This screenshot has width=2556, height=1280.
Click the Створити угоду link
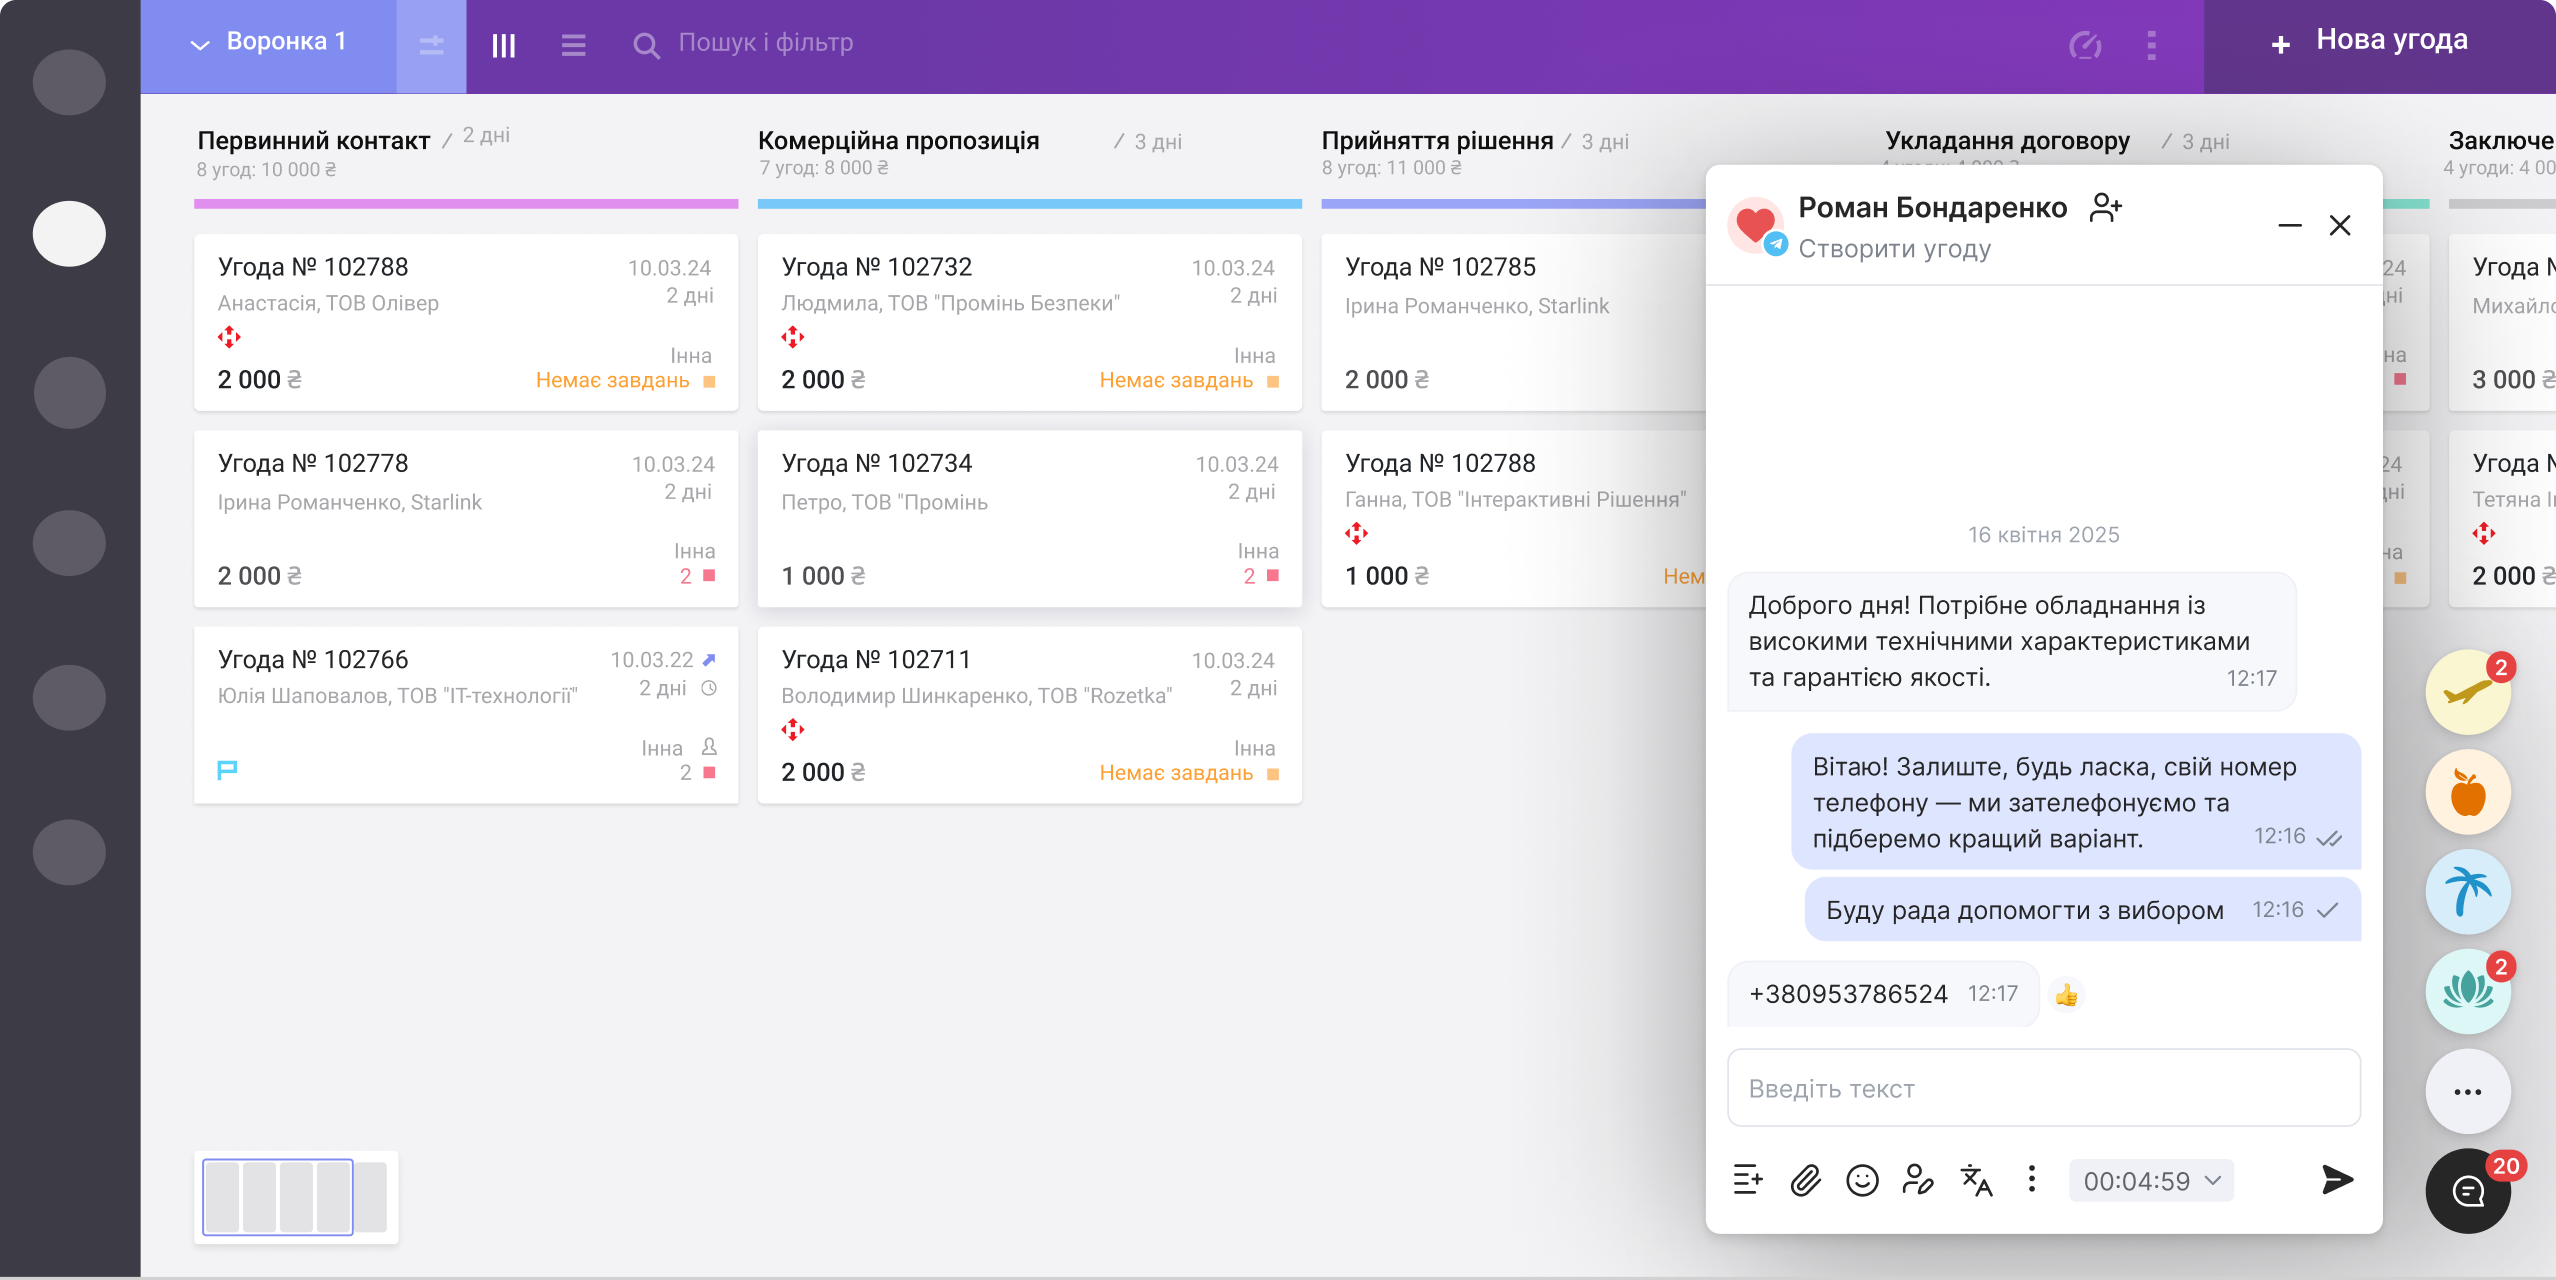(1894, 249)
